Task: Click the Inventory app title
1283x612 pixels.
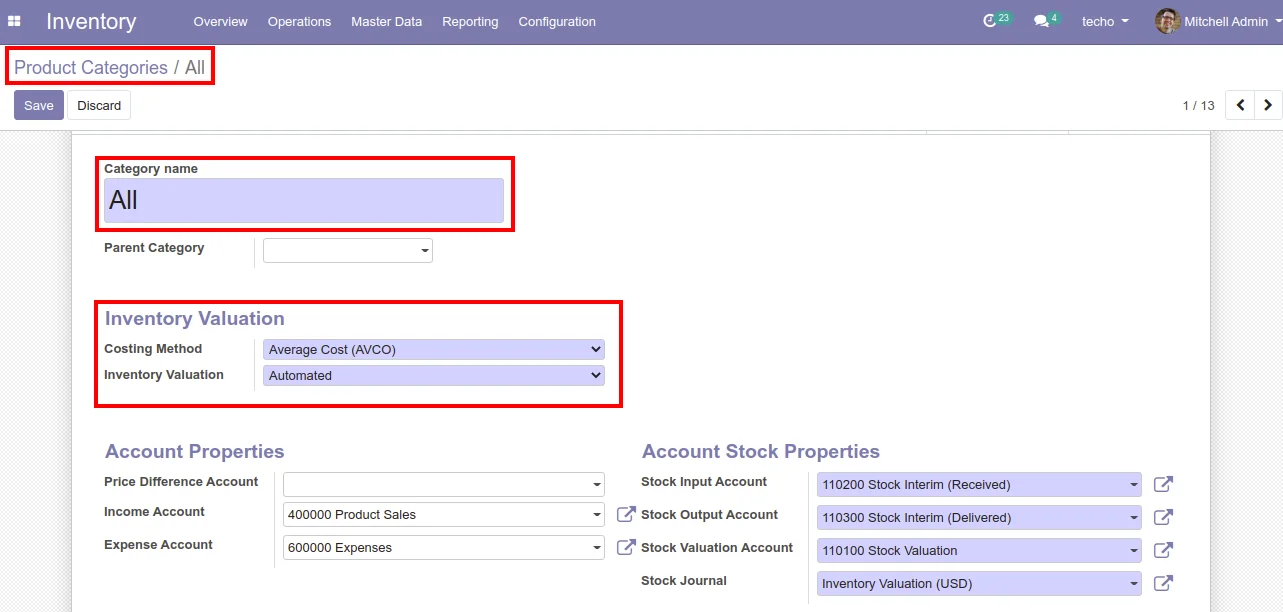Action: (91, 21)
